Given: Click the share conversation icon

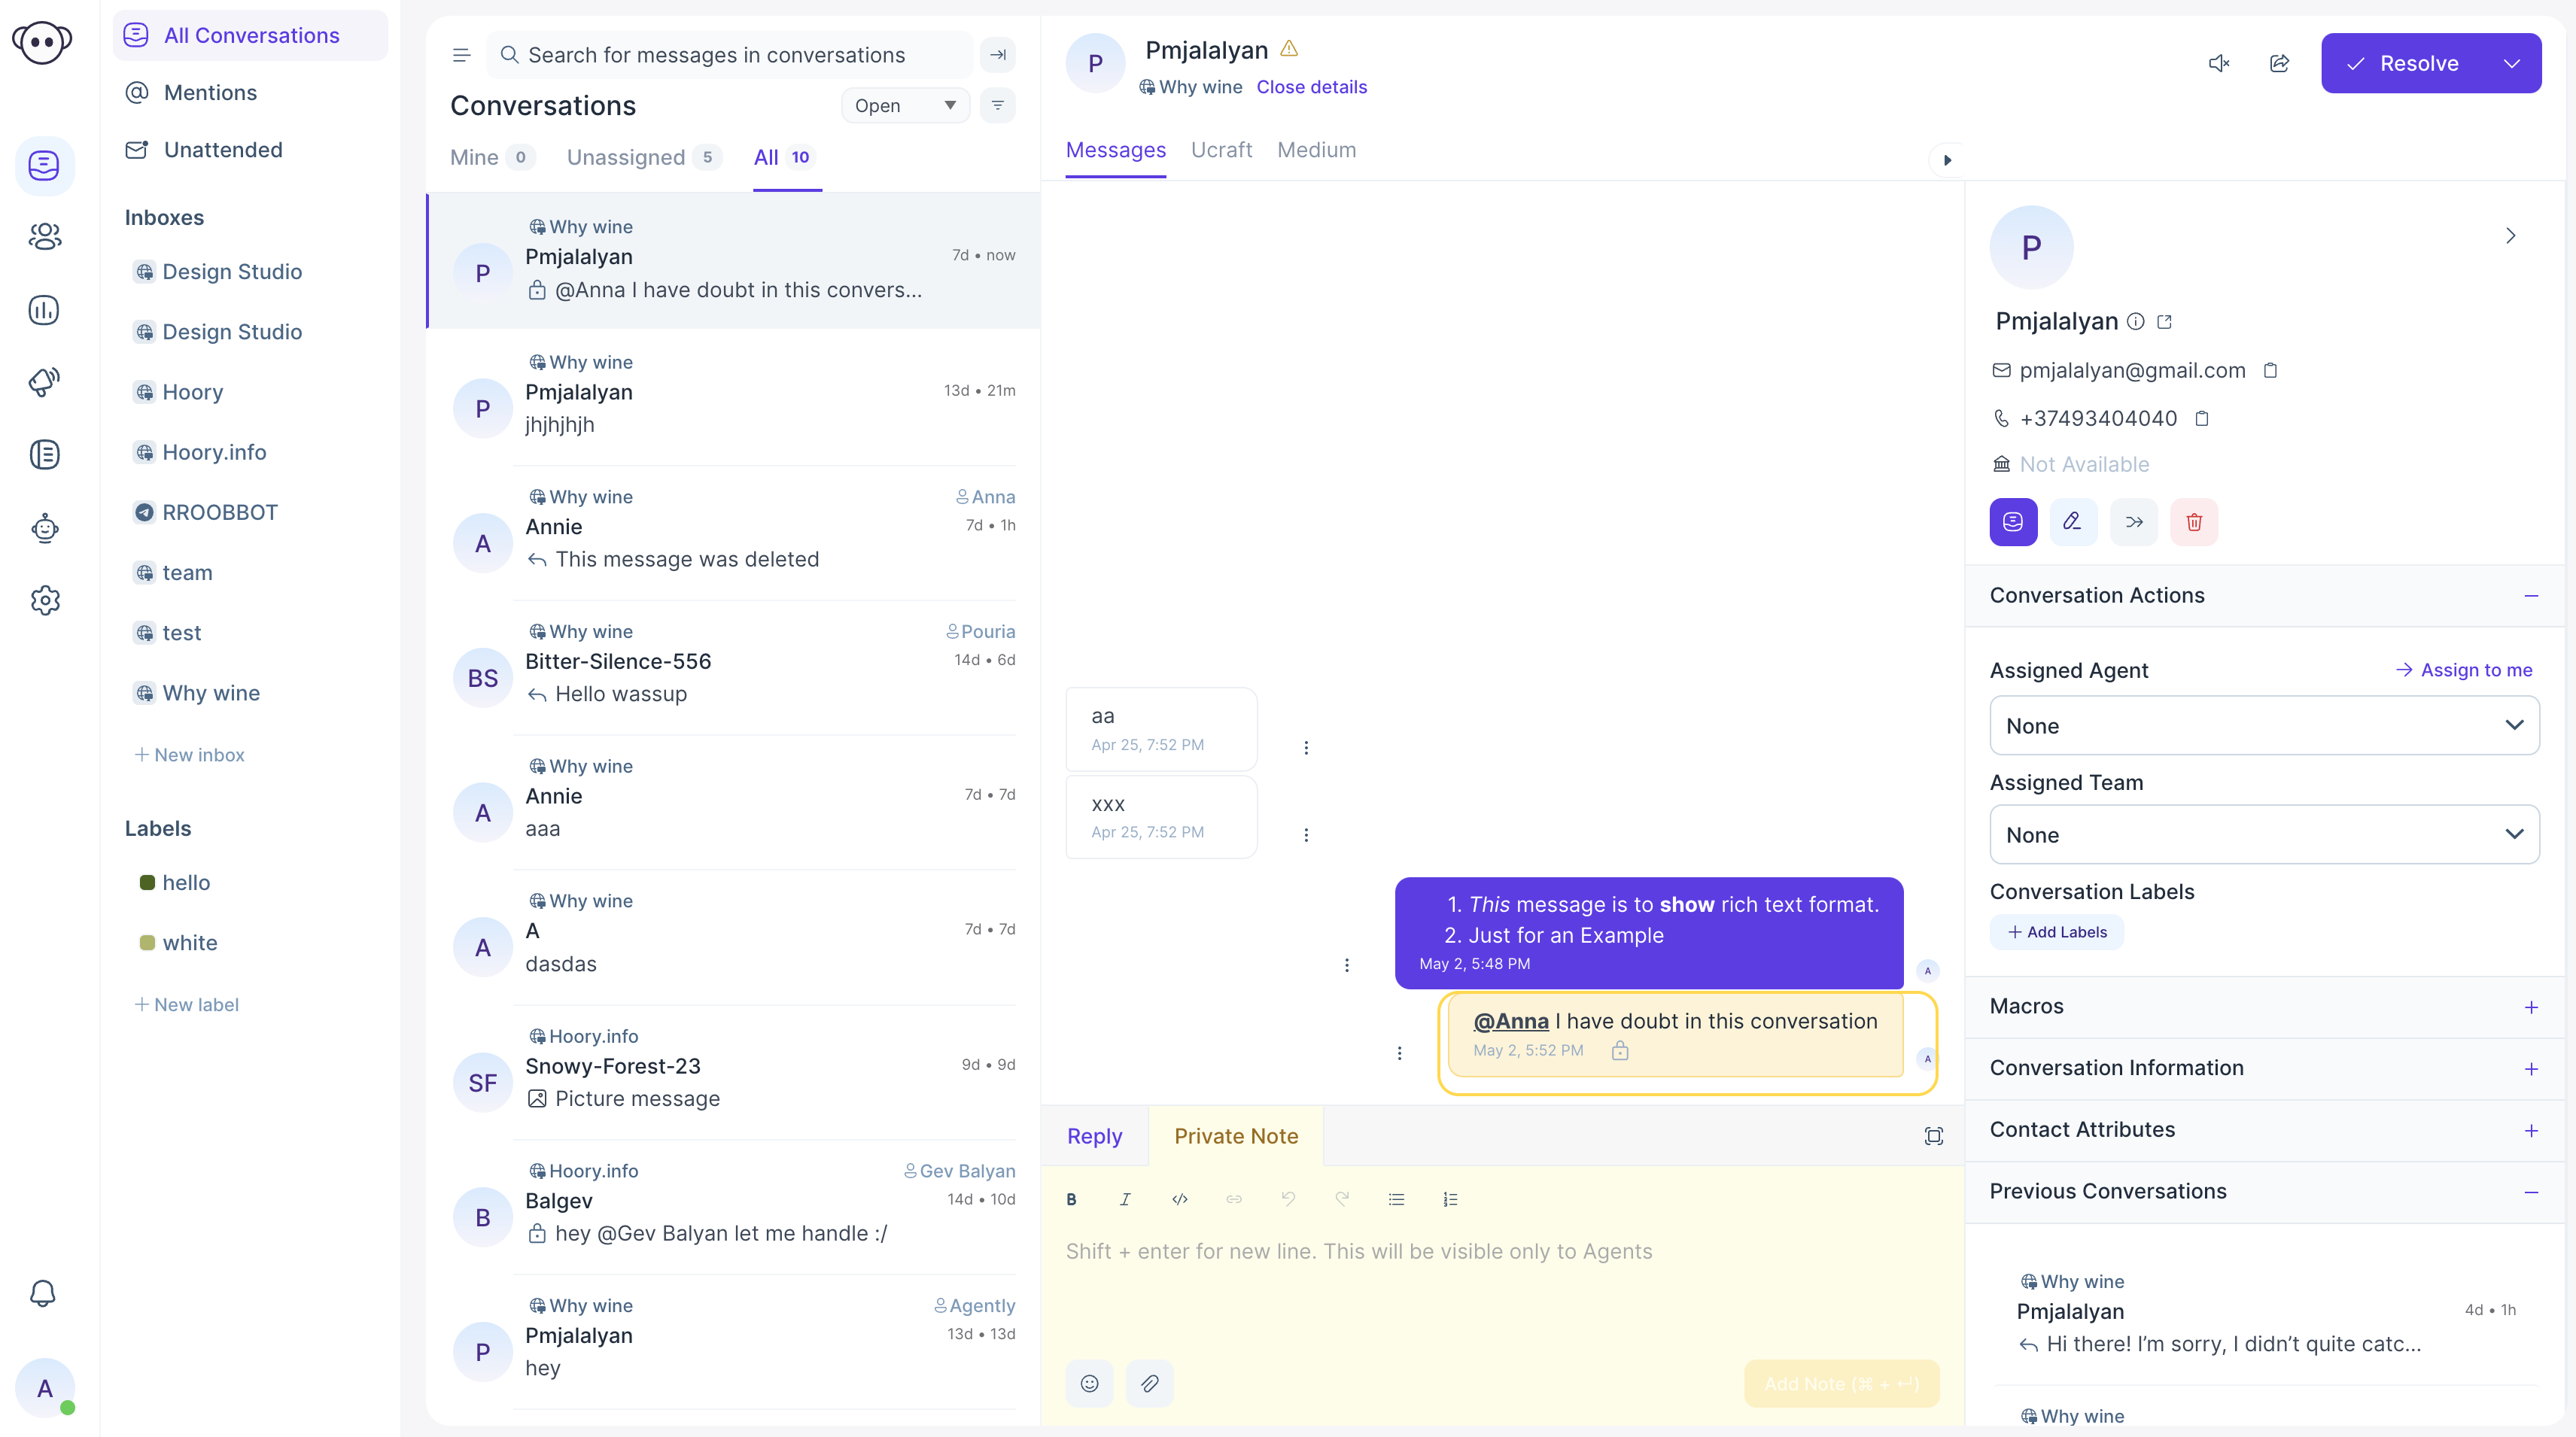Looking at the screenshot, I should point(2279,63).
